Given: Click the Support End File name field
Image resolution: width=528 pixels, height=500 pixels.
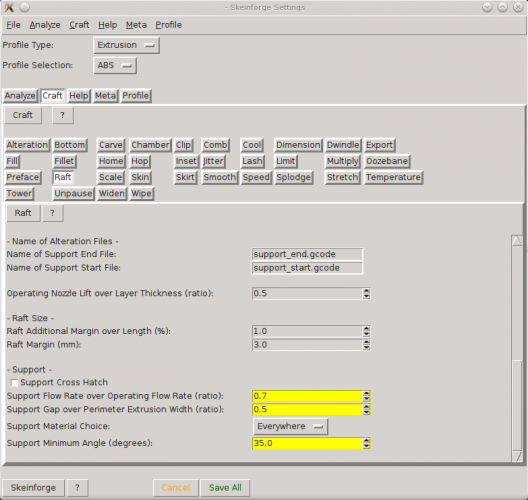Looking at the screenshot, I should pos(307,254).
